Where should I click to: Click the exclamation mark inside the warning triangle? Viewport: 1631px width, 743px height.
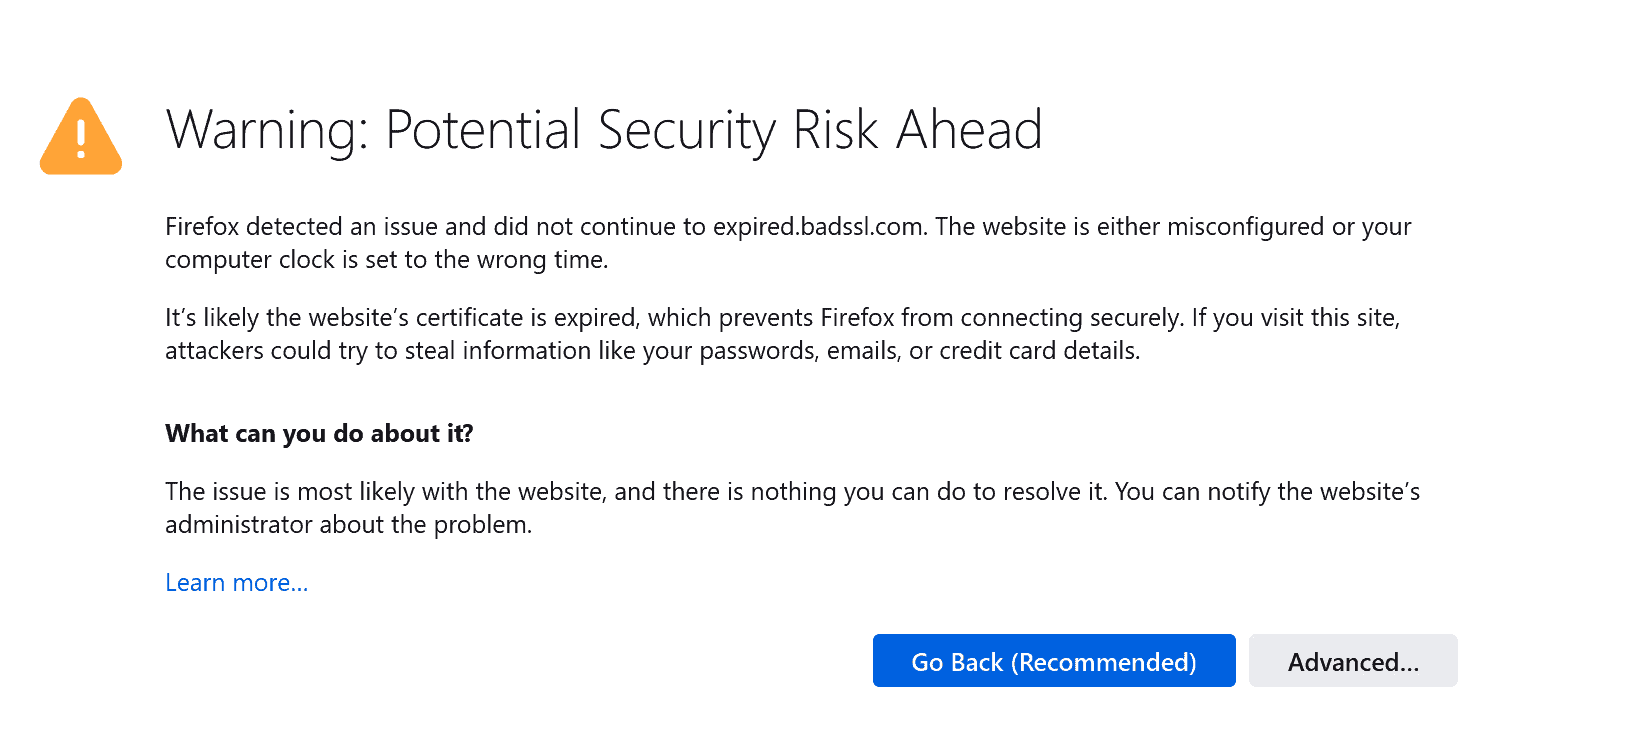[80, 140]
